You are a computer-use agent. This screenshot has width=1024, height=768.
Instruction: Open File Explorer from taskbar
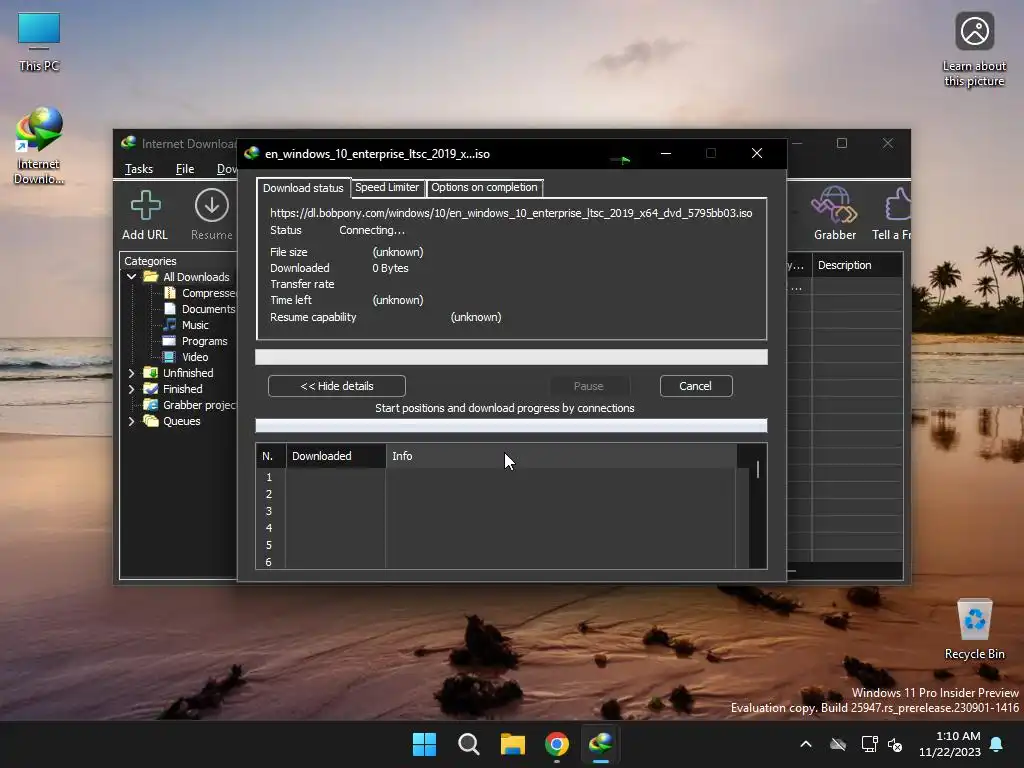(x=513, y=744)
